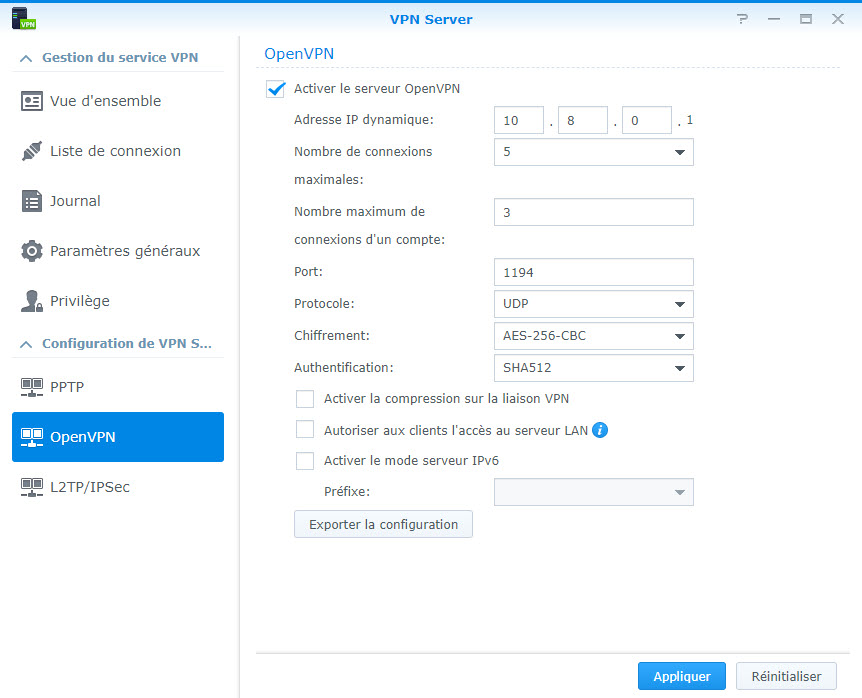Click the VPN Server window title
862x698 pixels.
431,19
